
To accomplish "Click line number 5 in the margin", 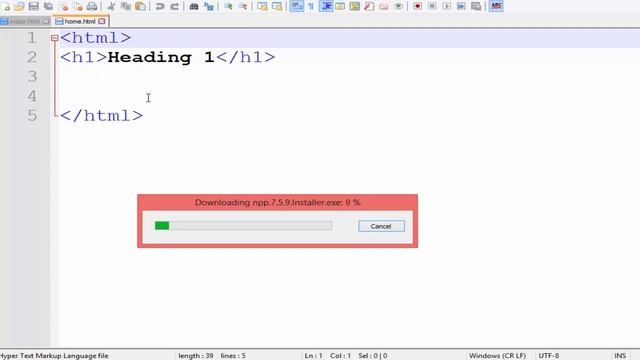I will pyautogui.click(x=31, y=116).
